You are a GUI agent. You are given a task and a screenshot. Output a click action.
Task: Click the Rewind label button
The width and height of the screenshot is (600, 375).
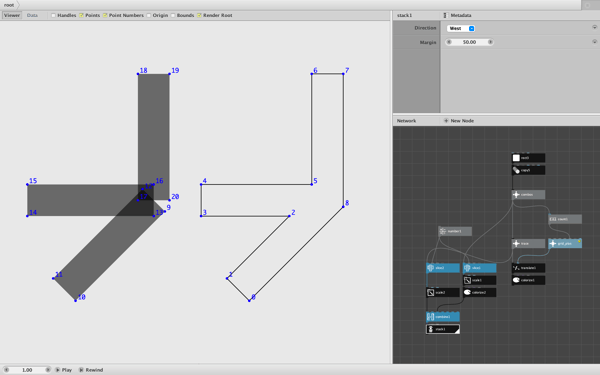[x=94, y=370]
